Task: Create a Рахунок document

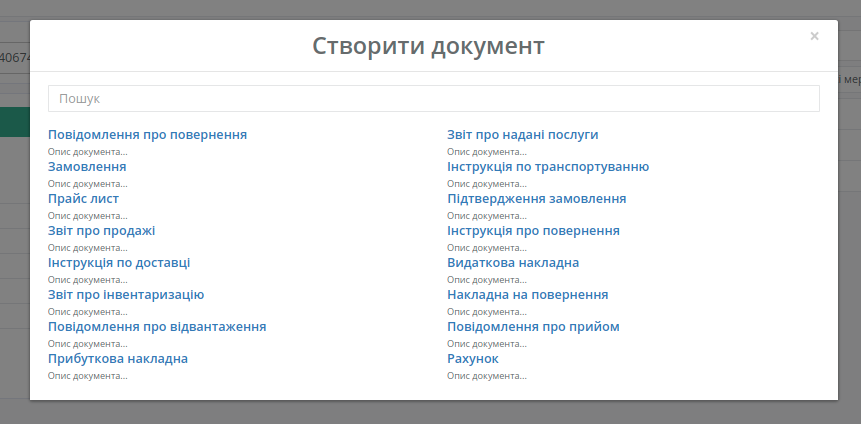Action: click(473, 359)
